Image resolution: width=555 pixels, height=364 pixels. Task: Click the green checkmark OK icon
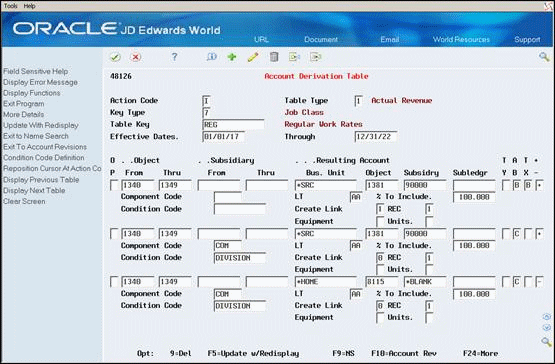(x=115, y=57)
